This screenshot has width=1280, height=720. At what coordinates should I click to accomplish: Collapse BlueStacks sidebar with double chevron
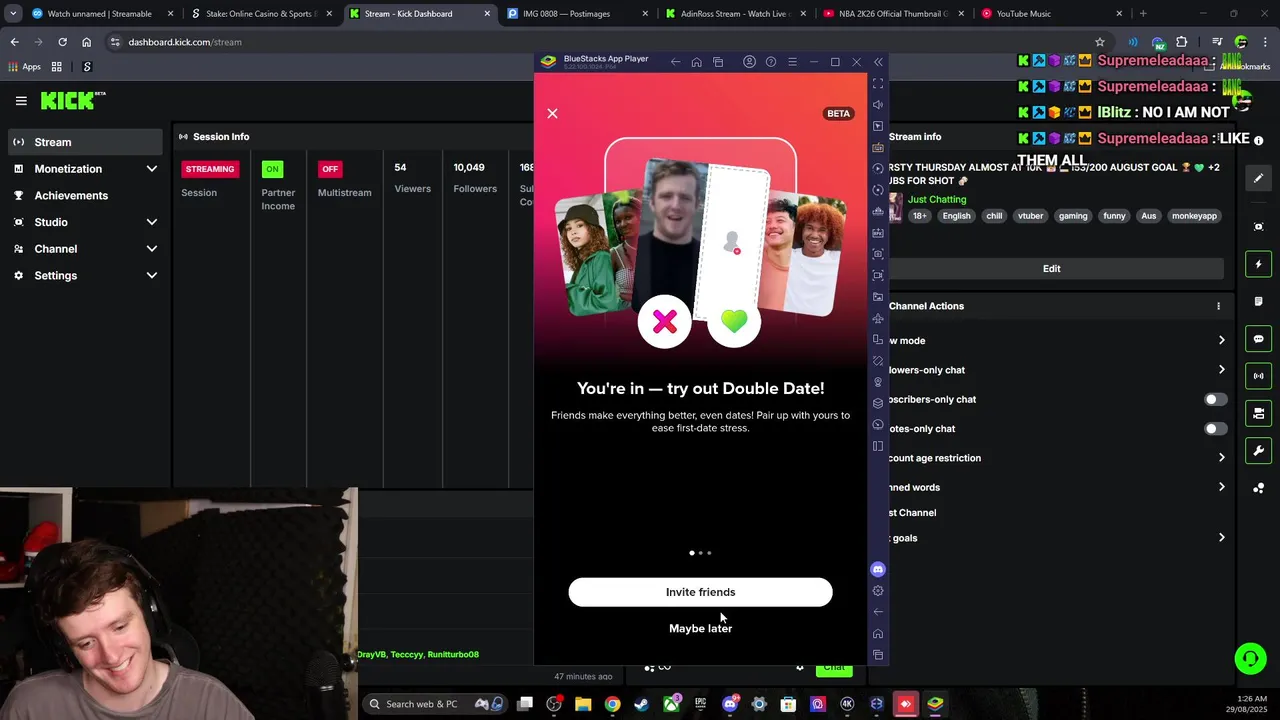coord(878,62)
